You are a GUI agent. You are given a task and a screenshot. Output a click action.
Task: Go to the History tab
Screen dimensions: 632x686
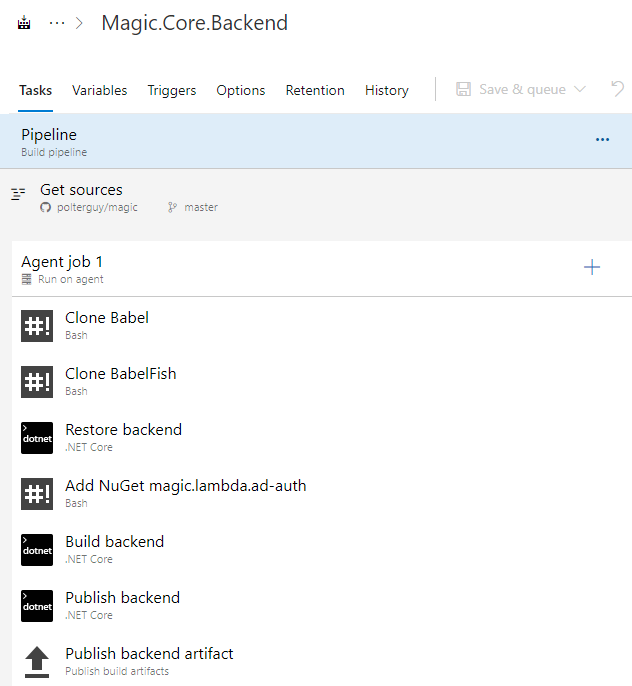pyautogui.click(x=386, y=90)
